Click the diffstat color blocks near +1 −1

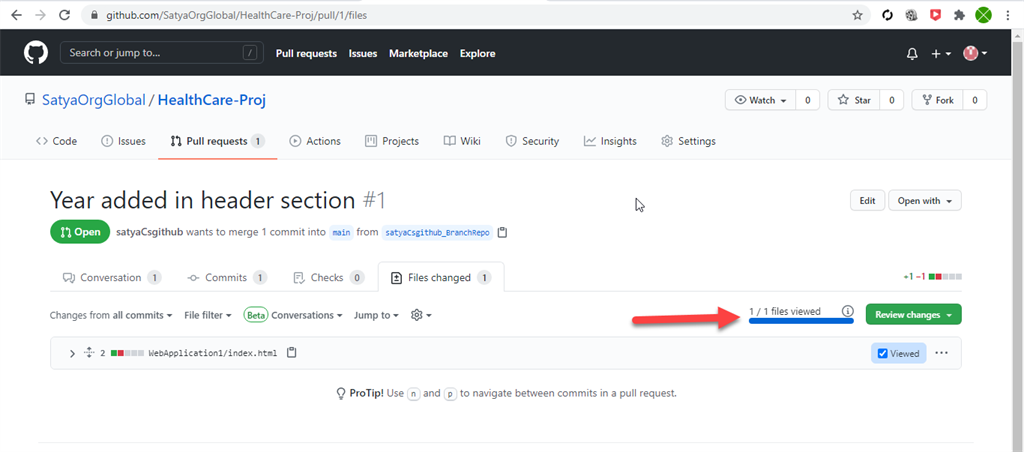pyautogui.click(x=945, y=277)
